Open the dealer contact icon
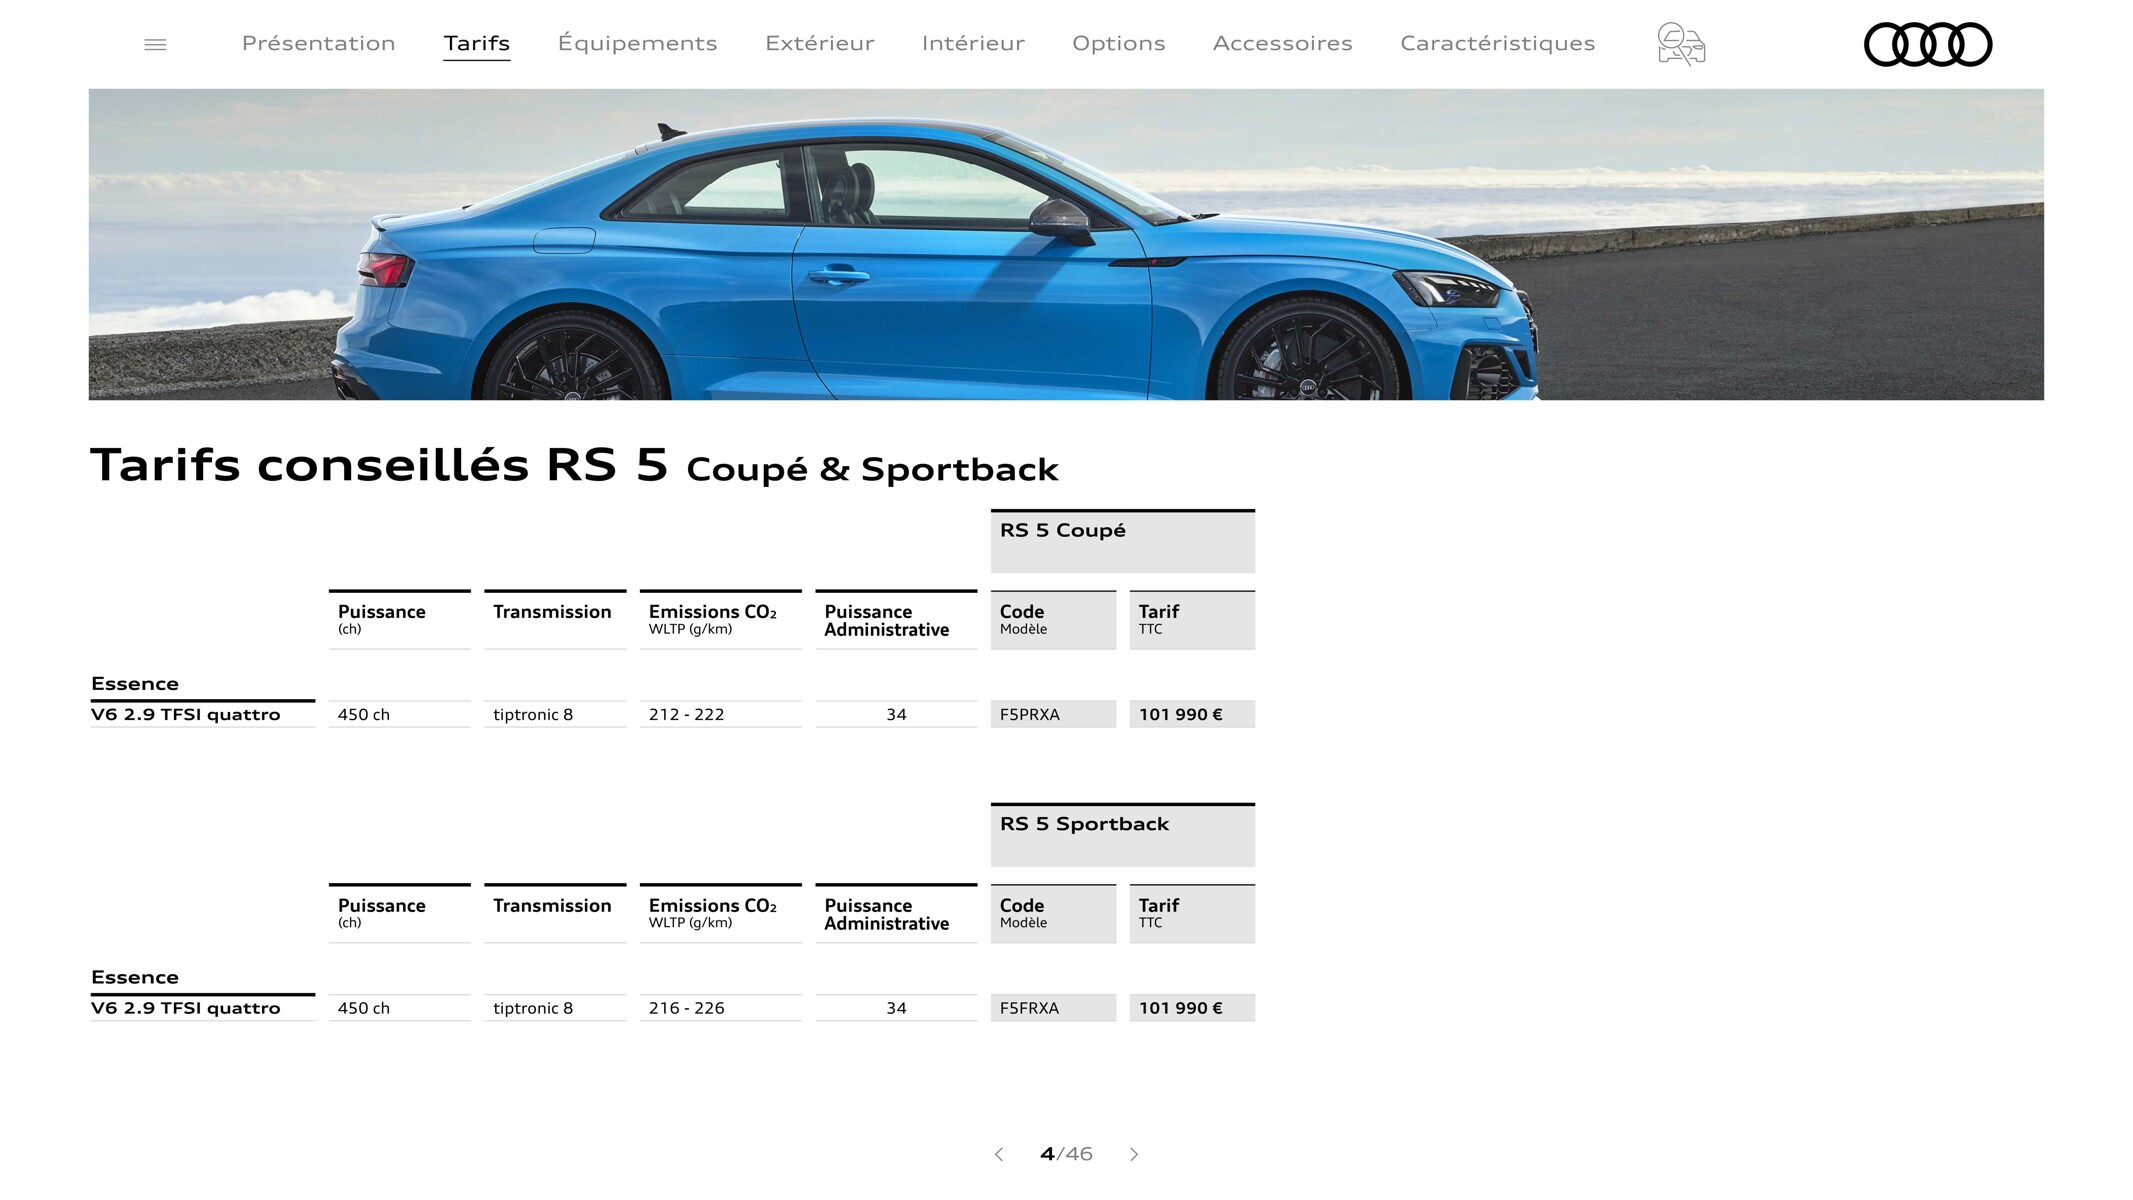Viewport: 2133px width, 1200px height. pyautogui.click(x=1681, y=44)
